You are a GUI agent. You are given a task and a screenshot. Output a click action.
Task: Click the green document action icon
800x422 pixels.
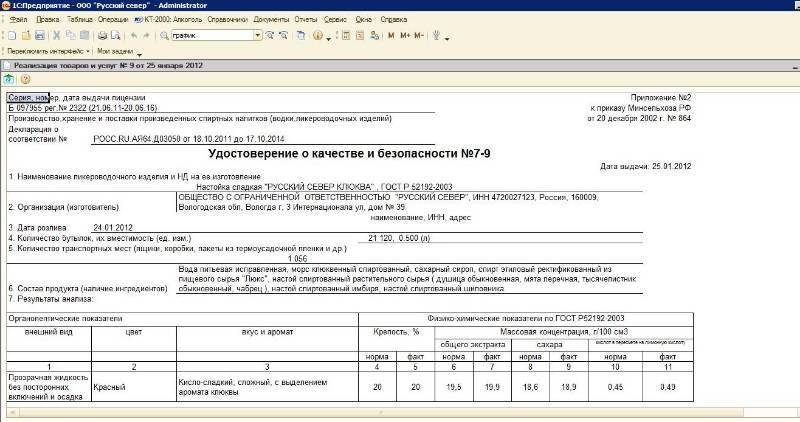point(9,79)
